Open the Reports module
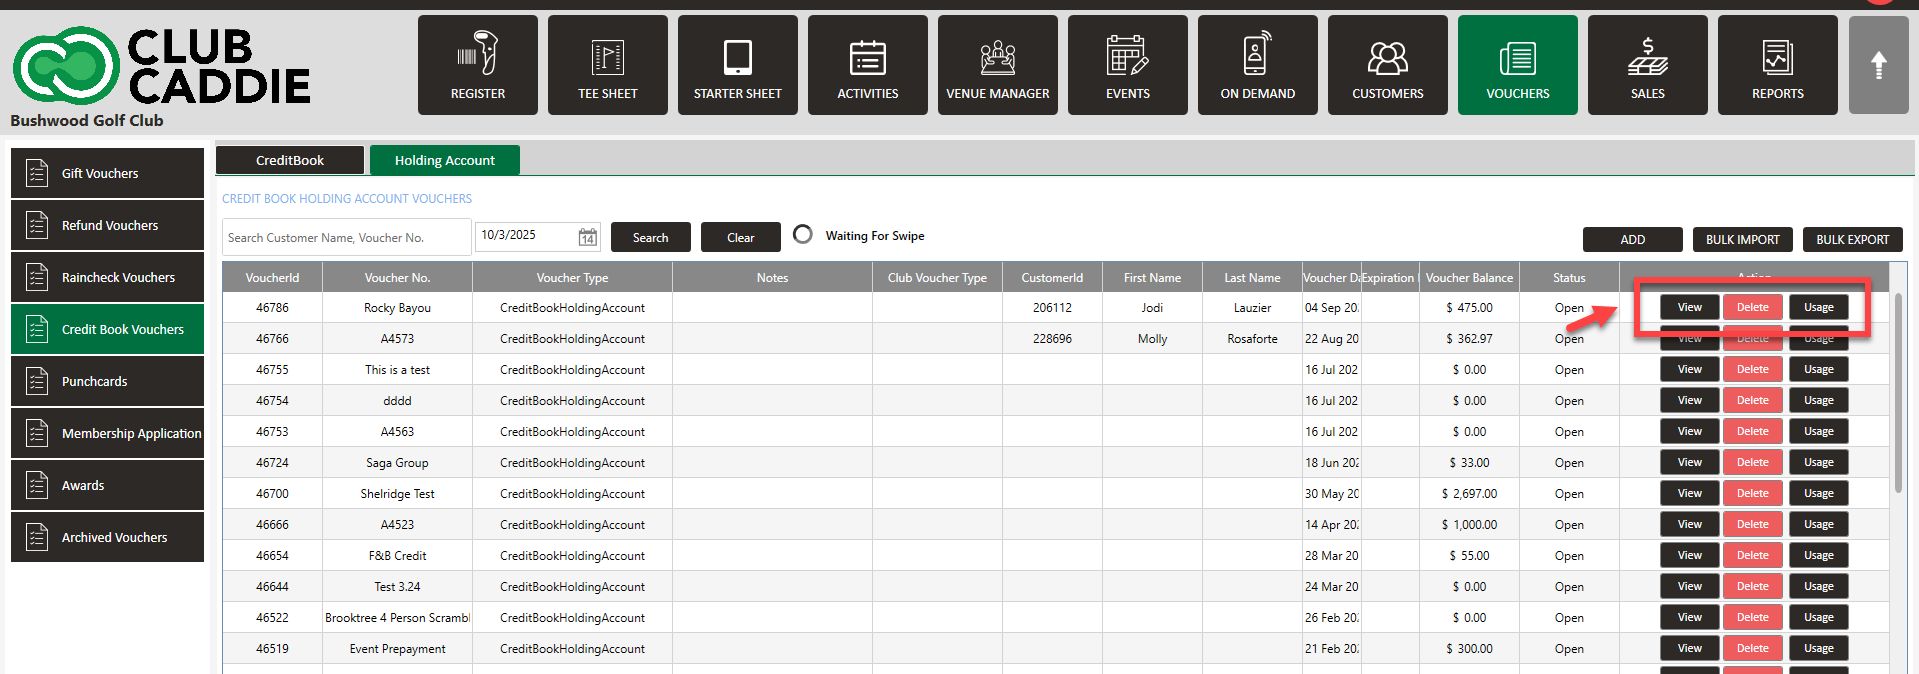 [x=1777, y=65]
